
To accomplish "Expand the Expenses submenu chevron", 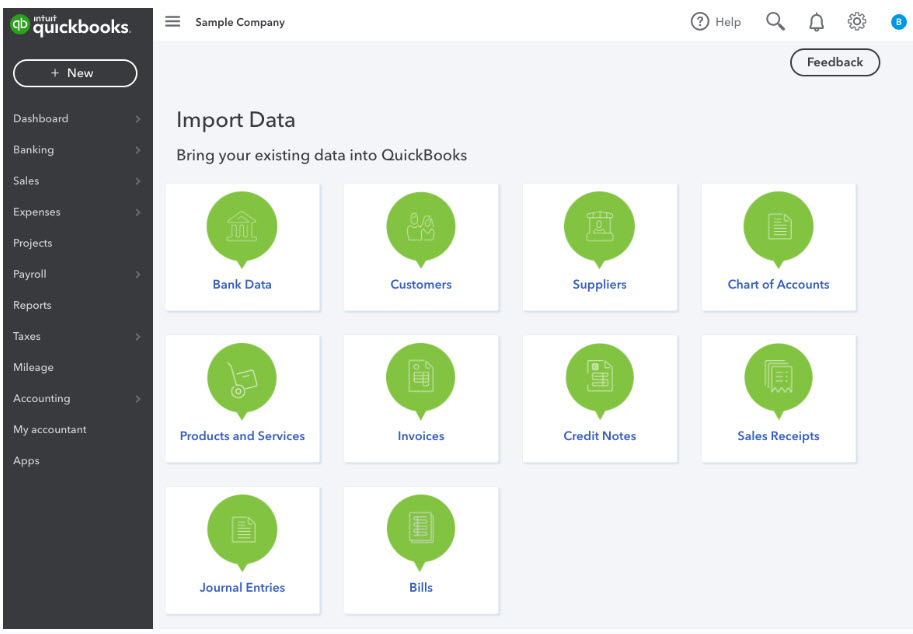I will [138, 212].
